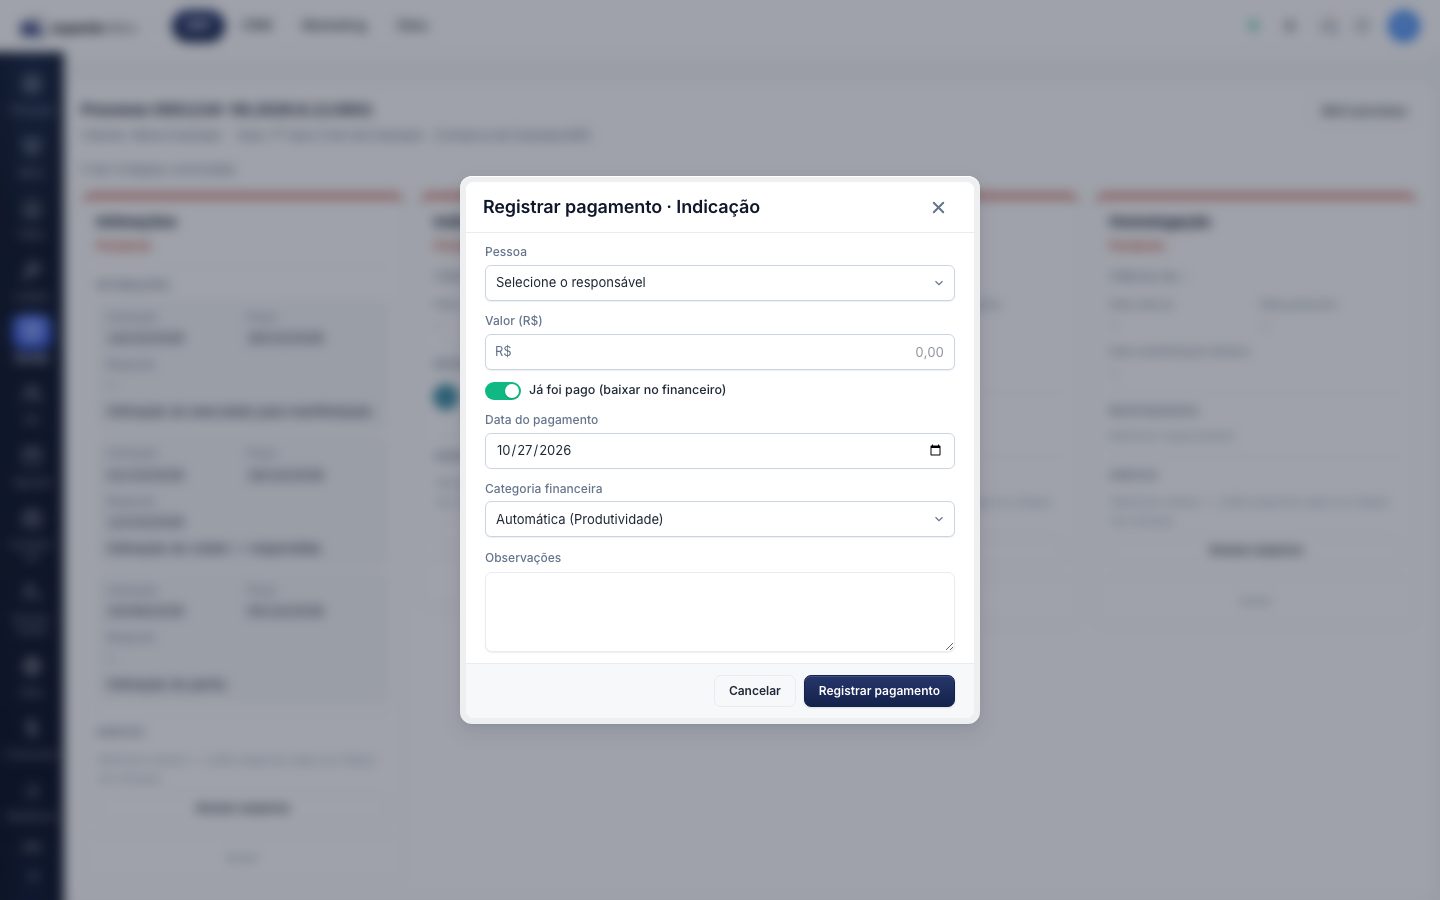The width and height of the screenshot is (1440, 900).
Task: Toggle the 'Já foi pago' switch
Action: coord(503,390)
